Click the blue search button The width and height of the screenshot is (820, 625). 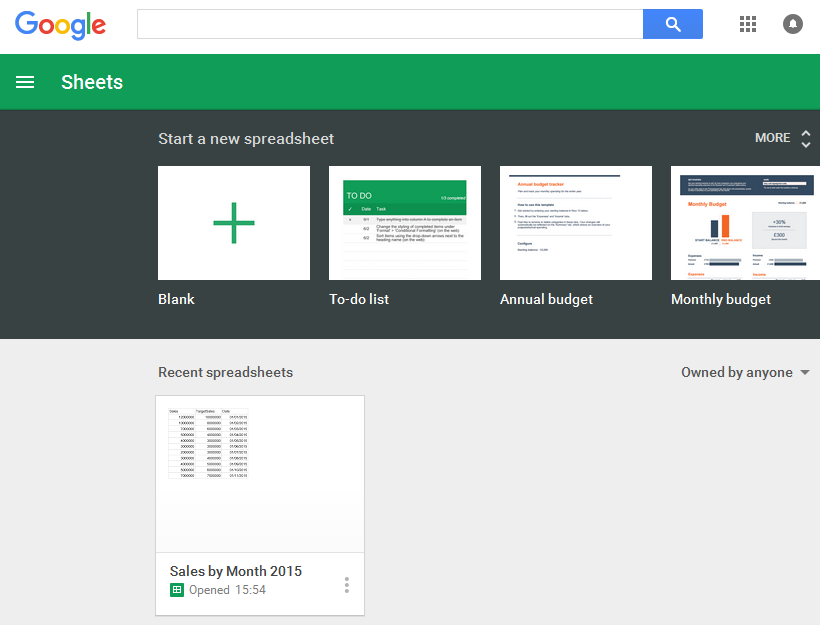[x=672, y=23]
